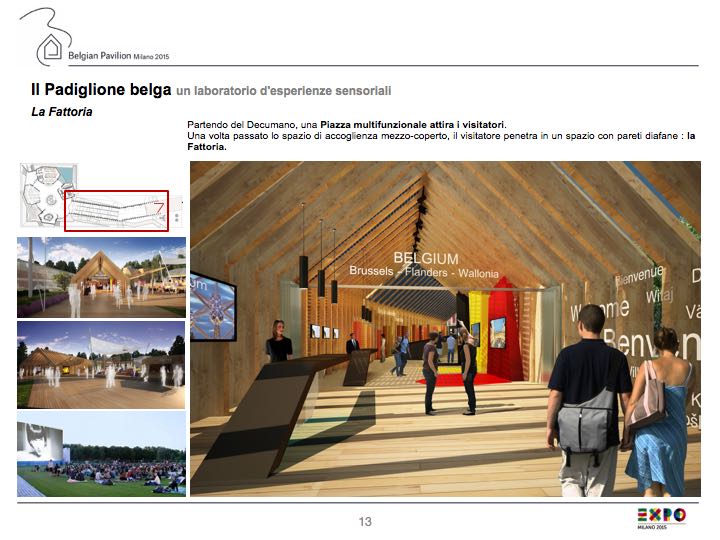Click the 'La Fattoria' section heading
720x540 pixels.
point(62,112)
